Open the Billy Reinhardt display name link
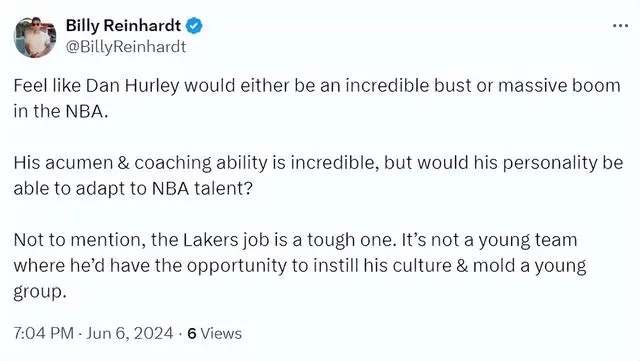The height and width of the screenshot is (361, 640). 123,26
